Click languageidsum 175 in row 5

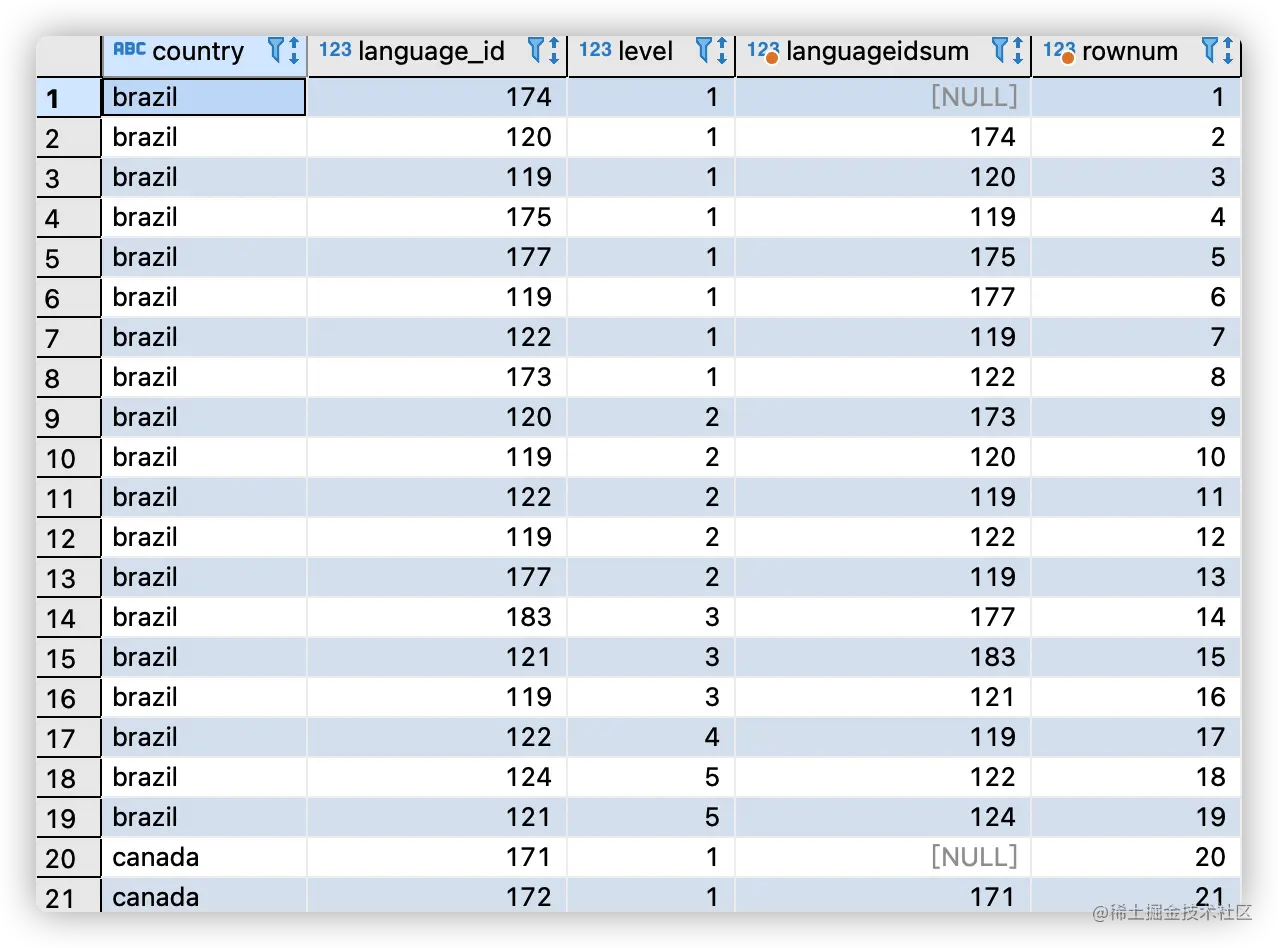point(883,257)
